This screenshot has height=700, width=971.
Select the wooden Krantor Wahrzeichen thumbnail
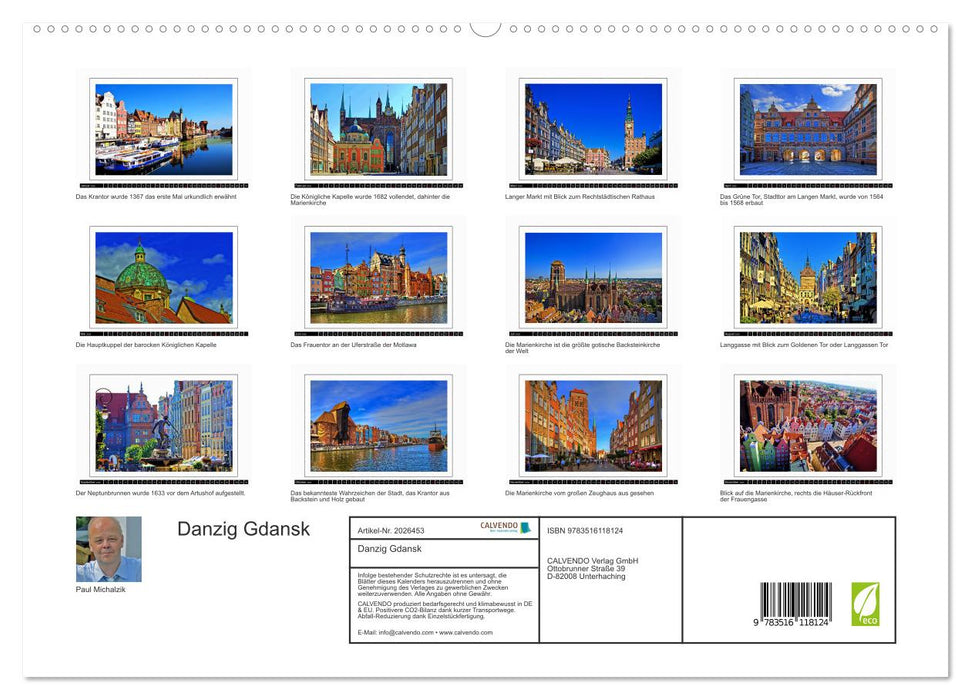pyautogui.click(x=377, y=425)
